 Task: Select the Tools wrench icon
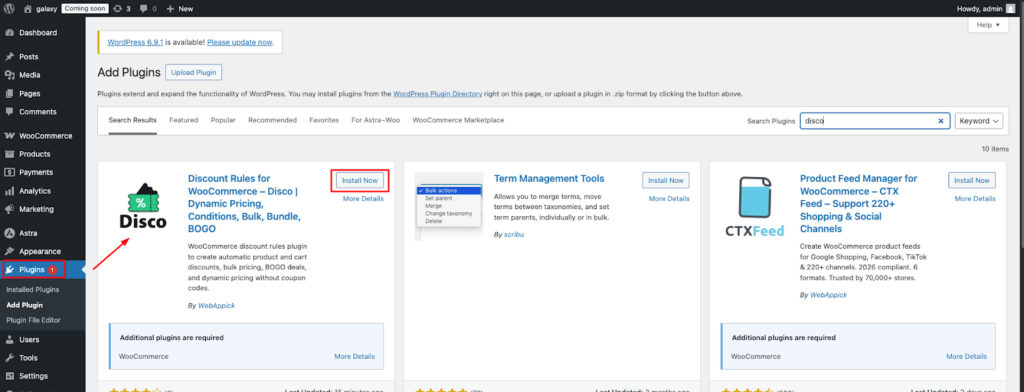(10, 358)
